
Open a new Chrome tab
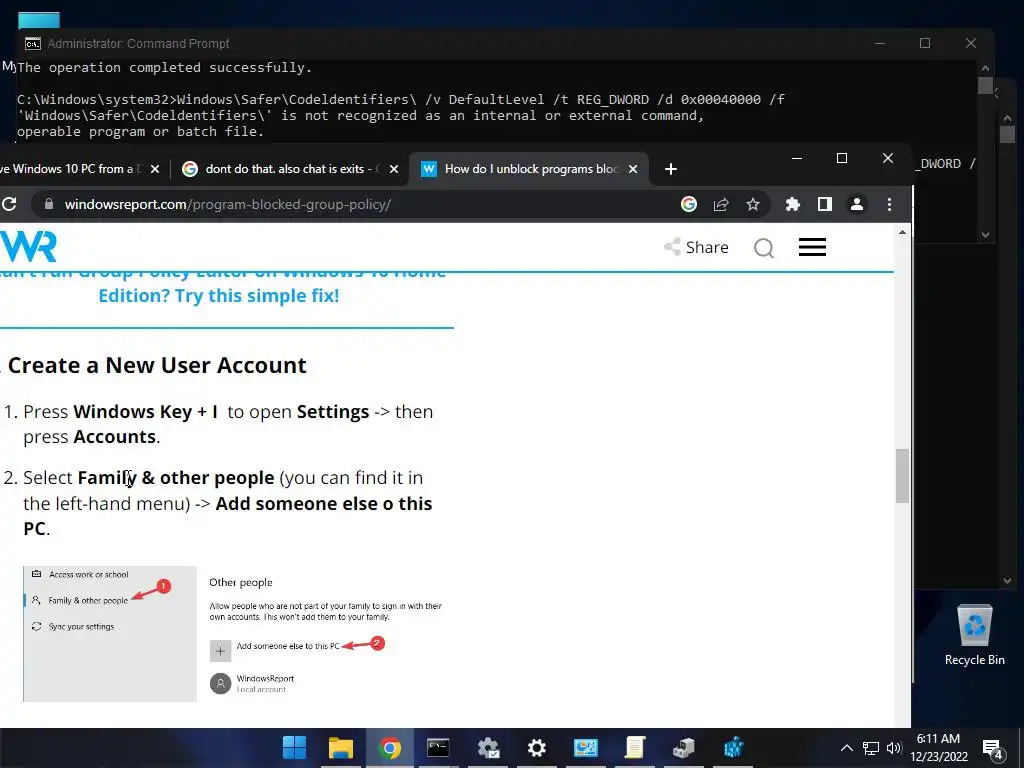671,169
